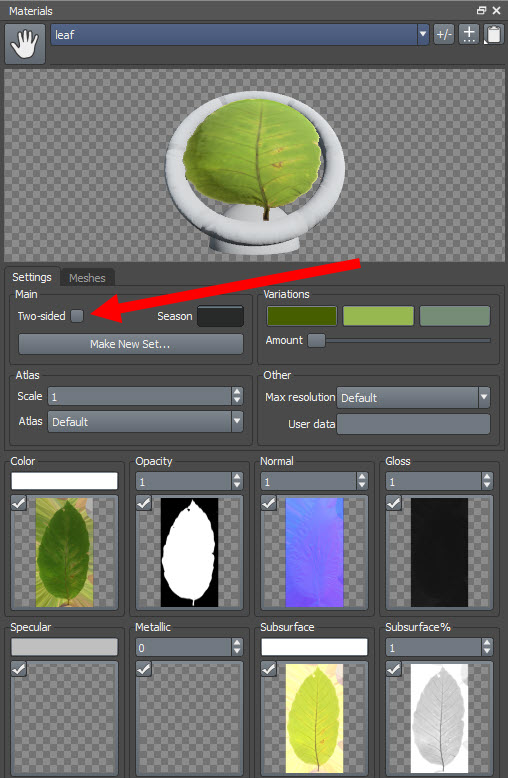Click the white Color swatch
This screenshot has width=508, height=778.
coord(64,481)
